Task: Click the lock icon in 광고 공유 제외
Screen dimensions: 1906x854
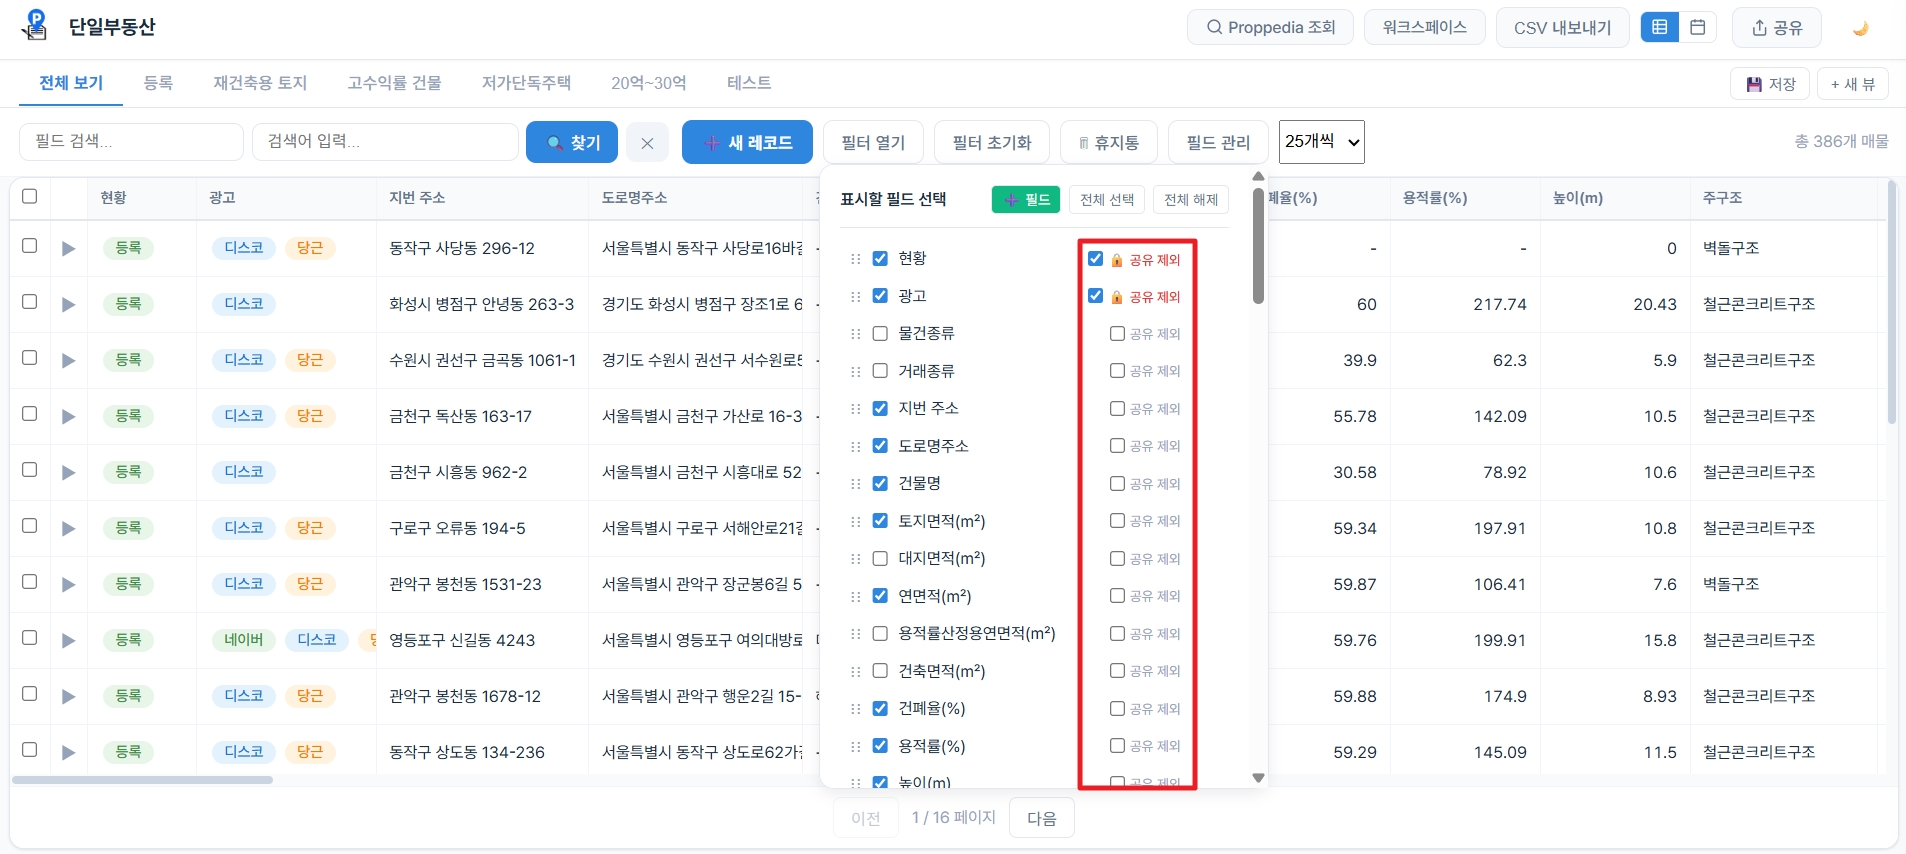Action: coord(1117,297)
